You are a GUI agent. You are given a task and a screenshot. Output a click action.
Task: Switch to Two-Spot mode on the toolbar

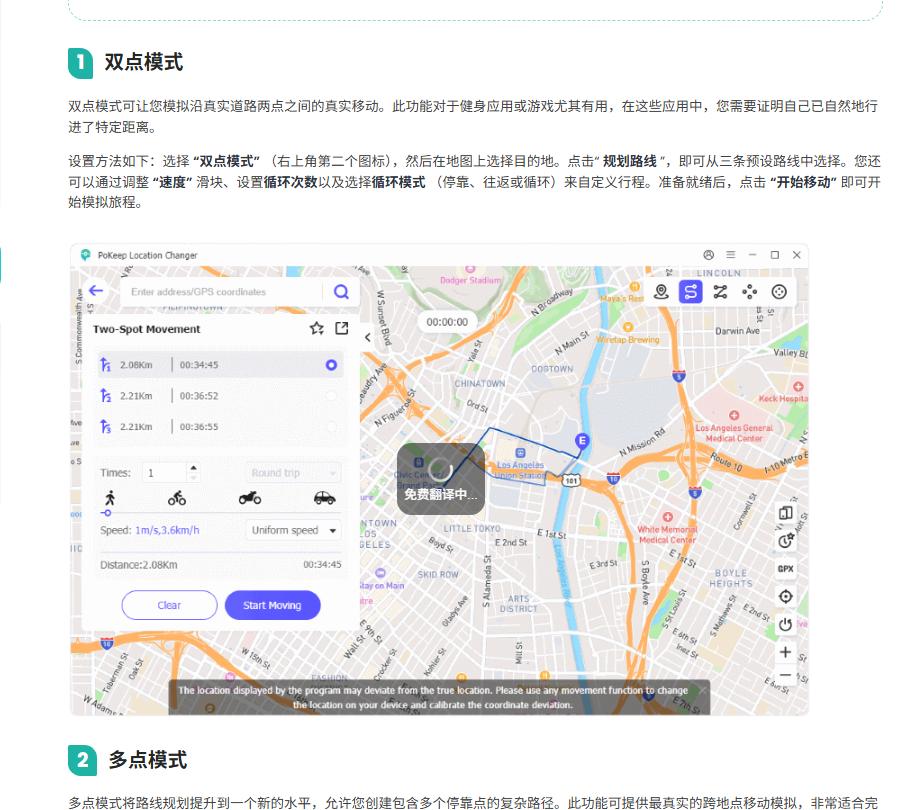click(x=692, y=292)
